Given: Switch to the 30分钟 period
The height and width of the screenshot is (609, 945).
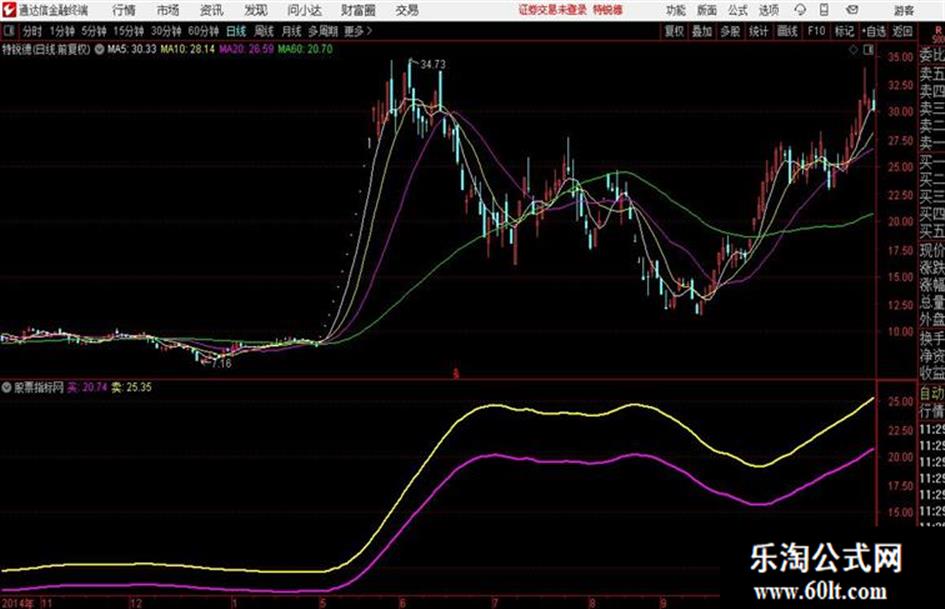Looking at the screenshot, I should tap(166, 31).
